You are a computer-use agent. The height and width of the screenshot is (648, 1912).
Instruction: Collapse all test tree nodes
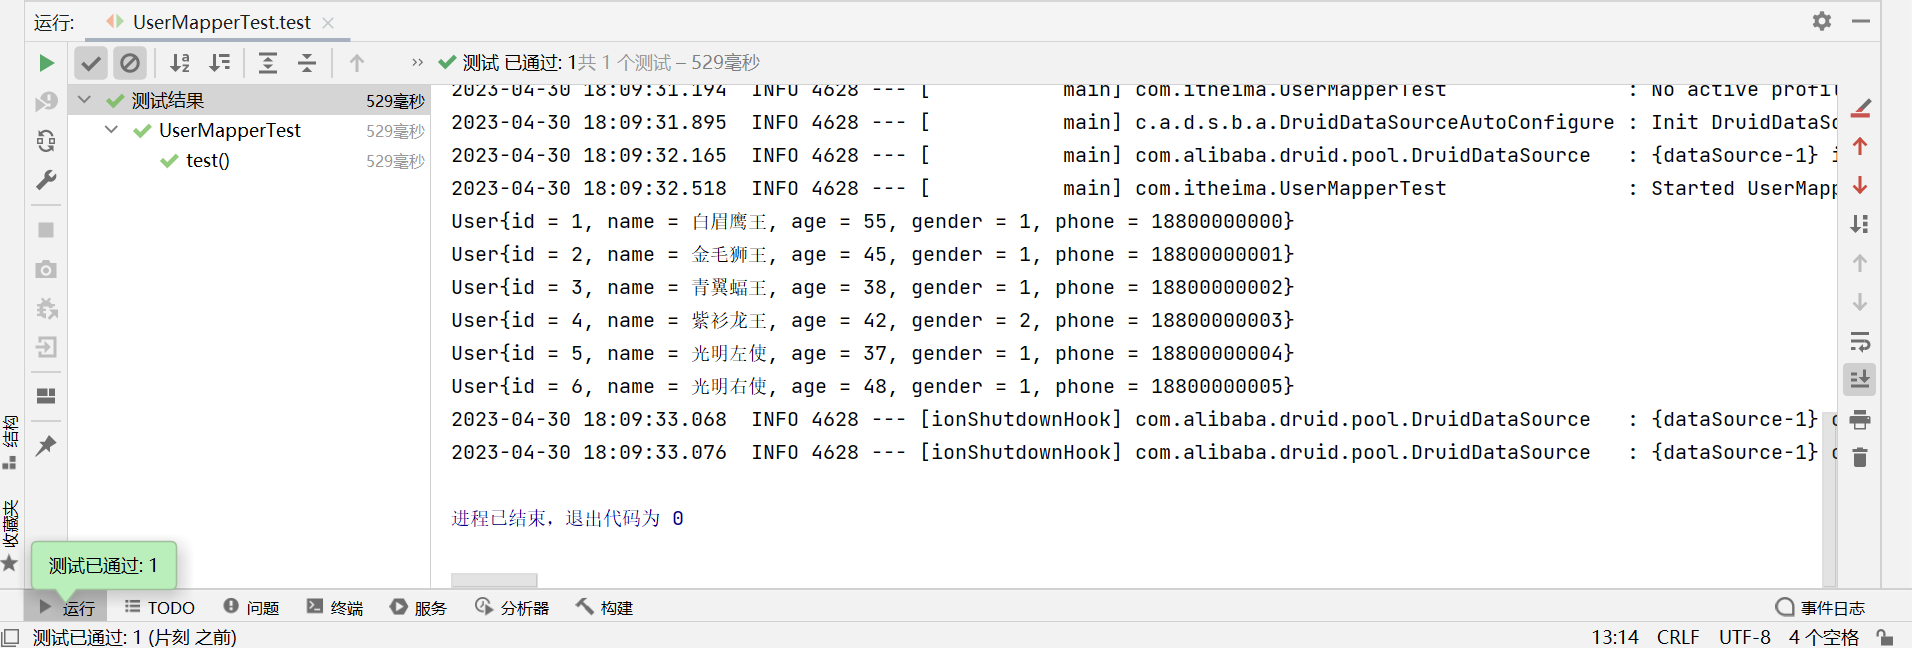tap(307, 63)
